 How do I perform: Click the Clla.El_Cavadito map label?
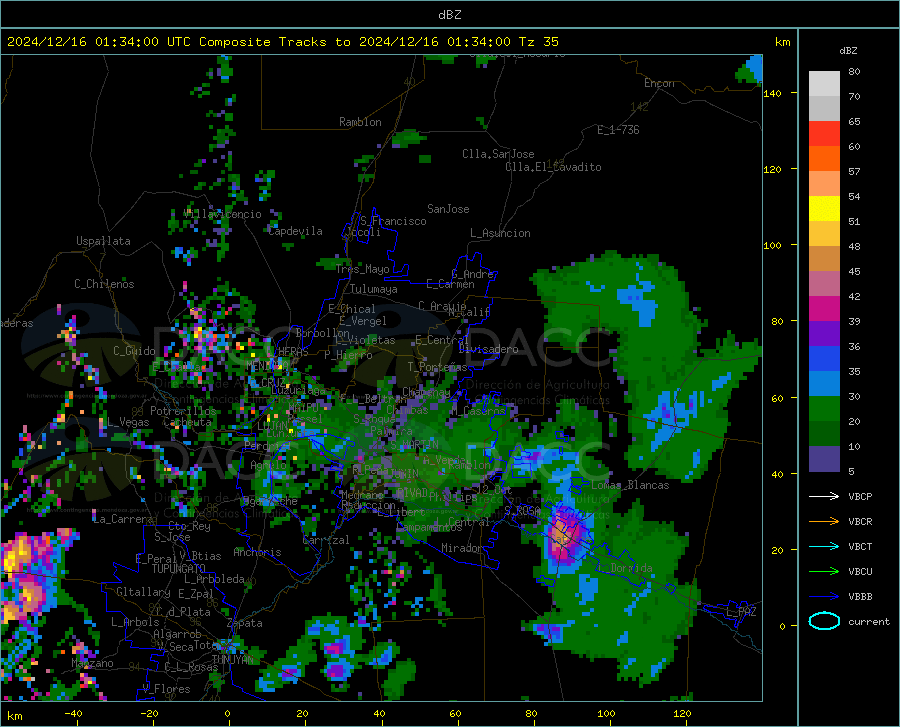tap(553, 167)
